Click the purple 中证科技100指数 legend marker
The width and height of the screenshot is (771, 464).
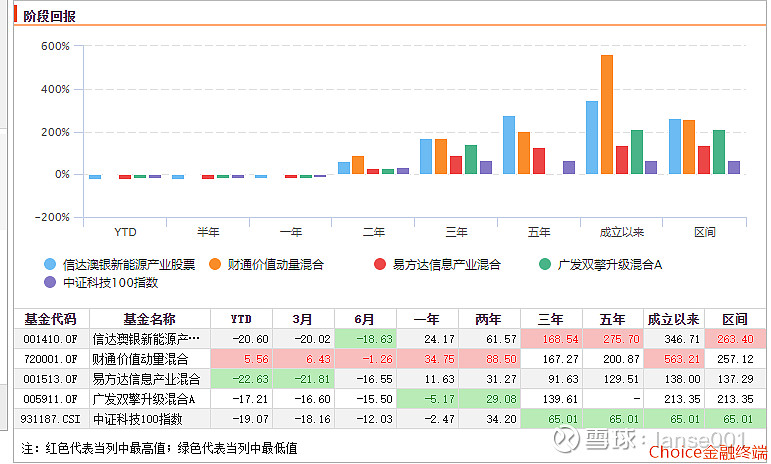click(50, 282)
